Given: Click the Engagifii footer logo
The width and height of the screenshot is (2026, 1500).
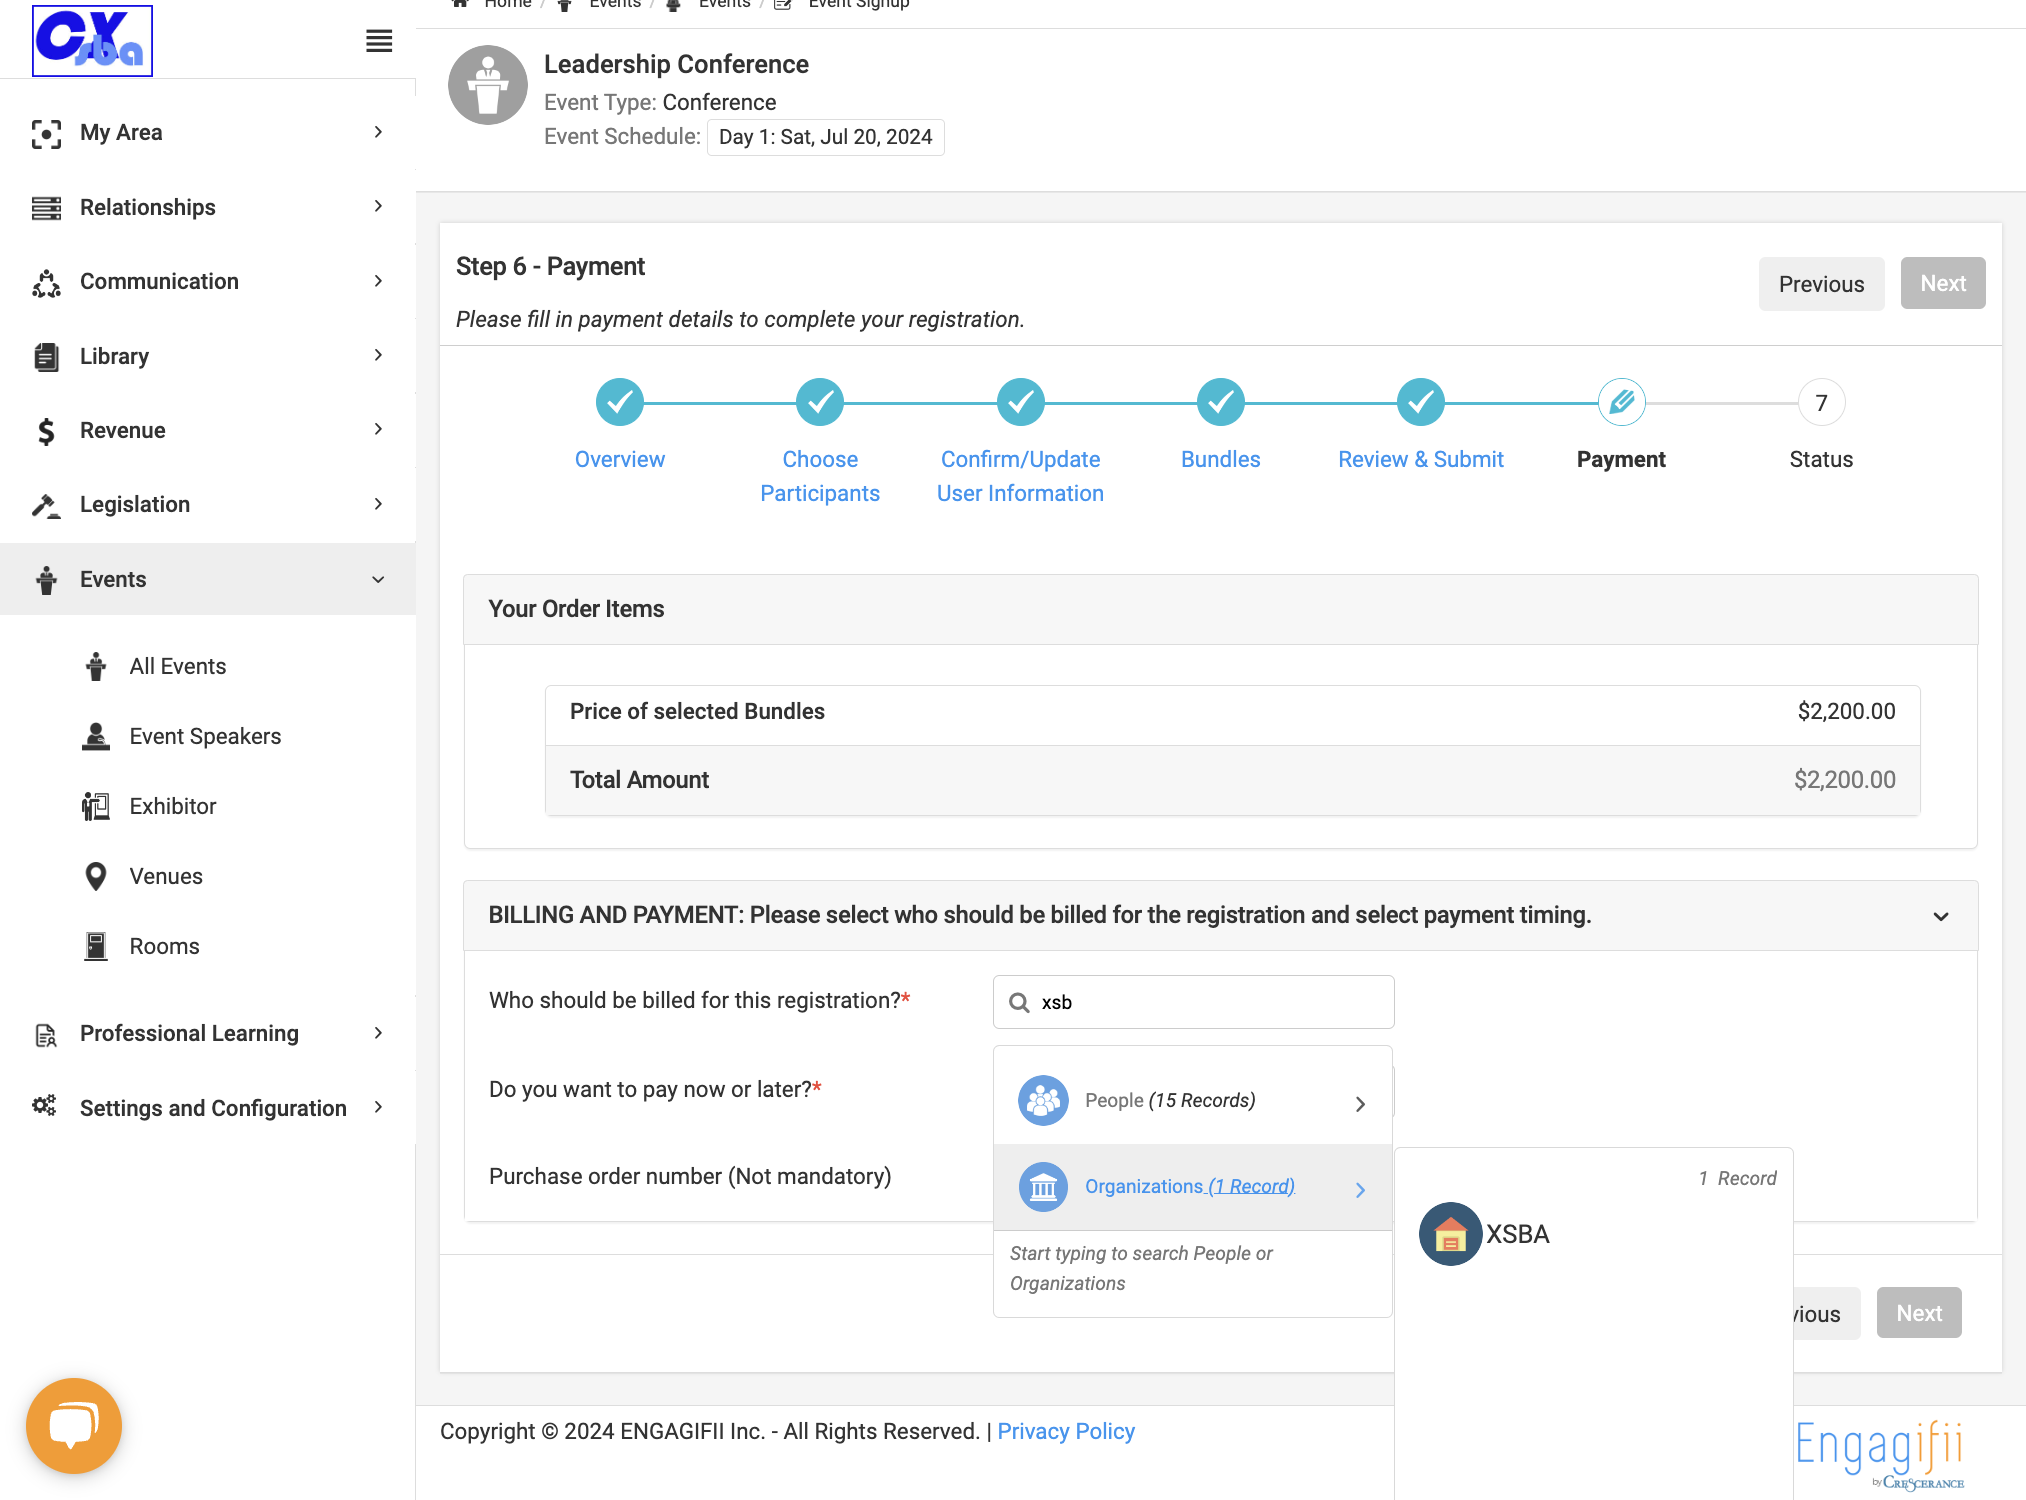Looking at the screenshot, I should (x=1879, y=1454).
